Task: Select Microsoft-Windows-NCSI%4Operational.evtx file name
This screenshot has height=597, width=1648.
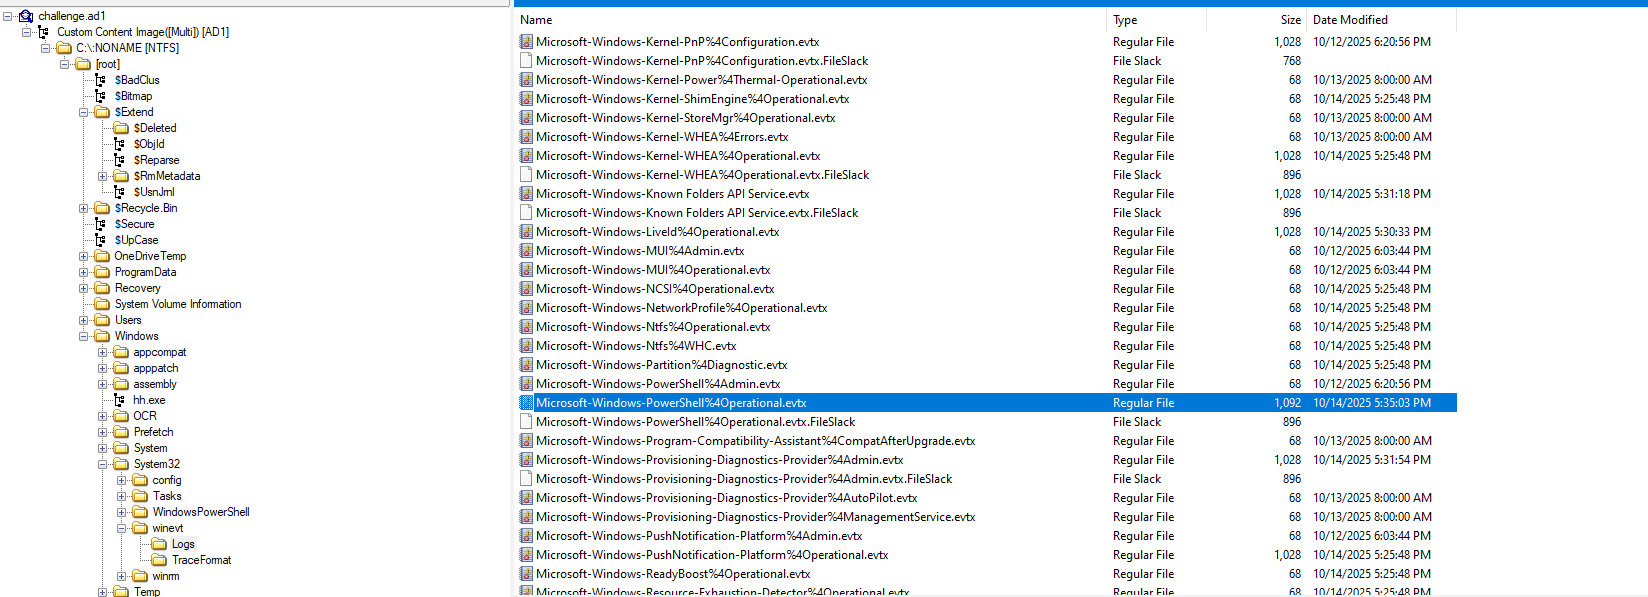Action: pos(655,289)
